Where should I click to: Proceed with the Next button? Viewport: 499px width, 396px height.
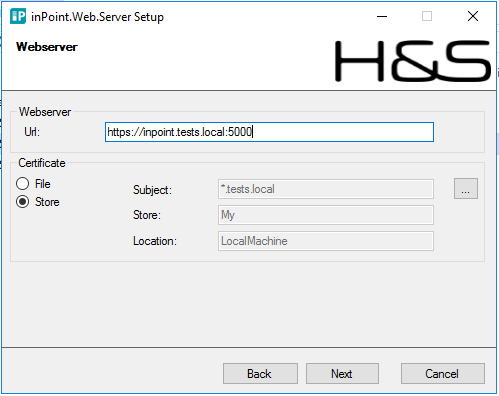point(342,374)
